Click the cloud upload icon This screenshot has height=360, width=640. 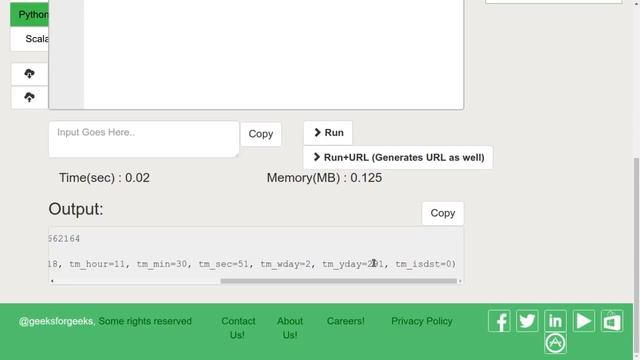(29, 97)
